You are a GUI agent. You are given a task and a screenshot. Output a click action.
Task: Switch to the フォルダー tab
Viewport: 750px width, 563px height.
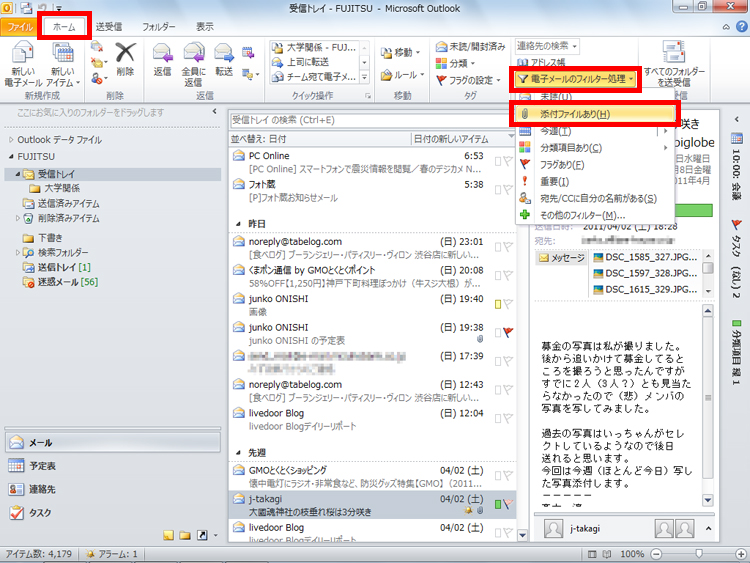click(x=158, y=27)
